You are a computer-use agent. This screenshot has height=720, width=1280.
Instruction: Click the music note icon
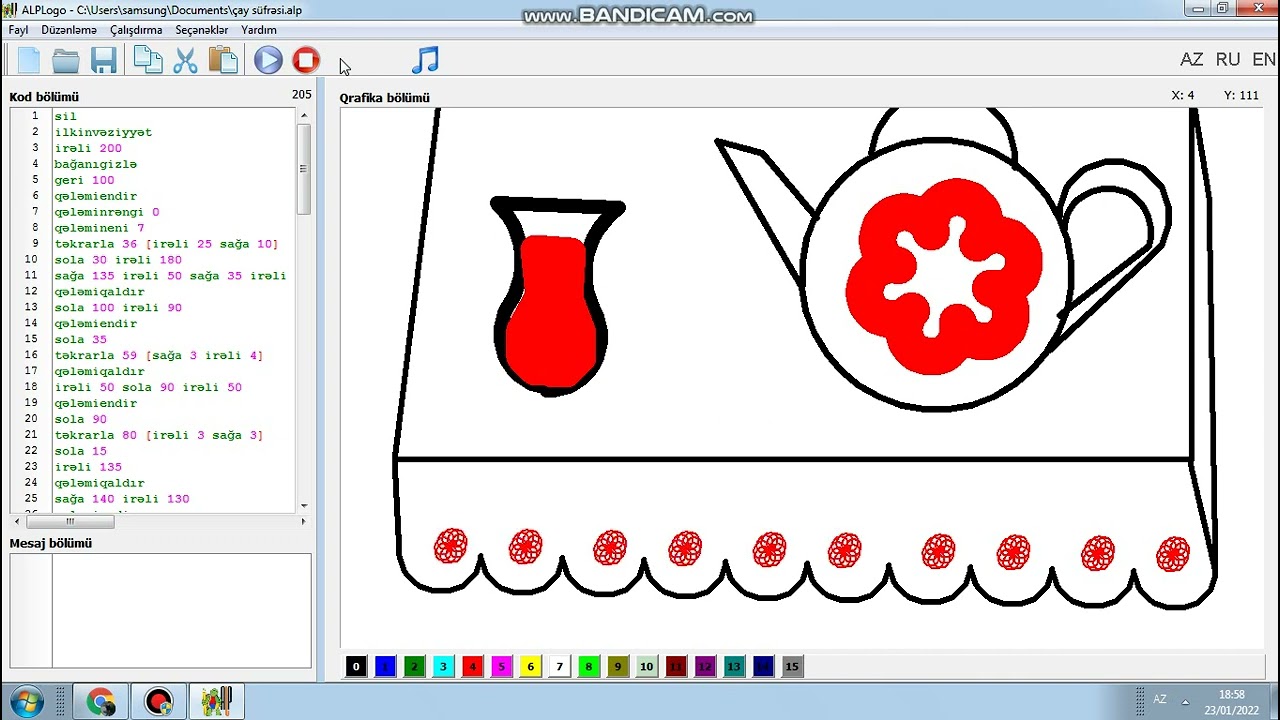pos(425,60)
